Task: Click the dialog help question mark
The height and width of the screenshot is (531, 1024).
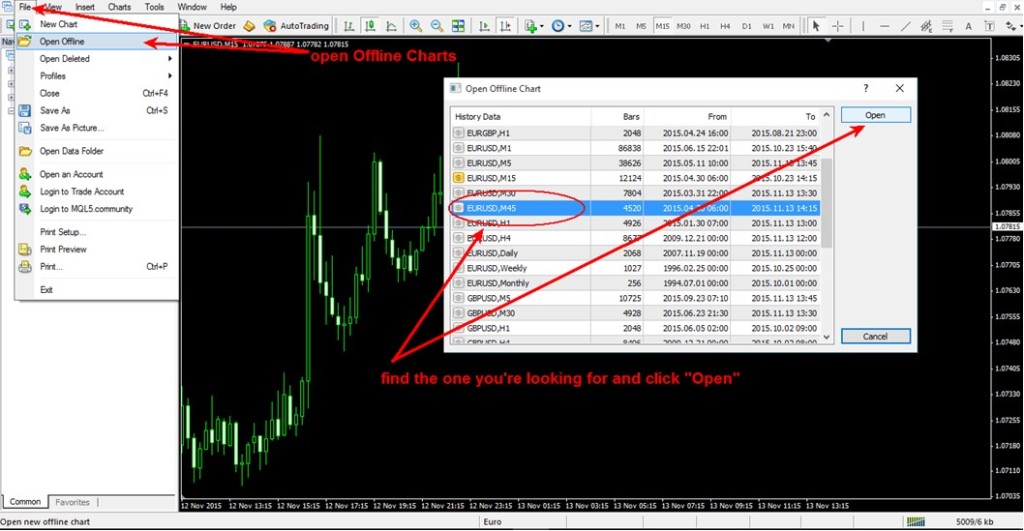Action: pyautogui.click(x=866, y=88)
